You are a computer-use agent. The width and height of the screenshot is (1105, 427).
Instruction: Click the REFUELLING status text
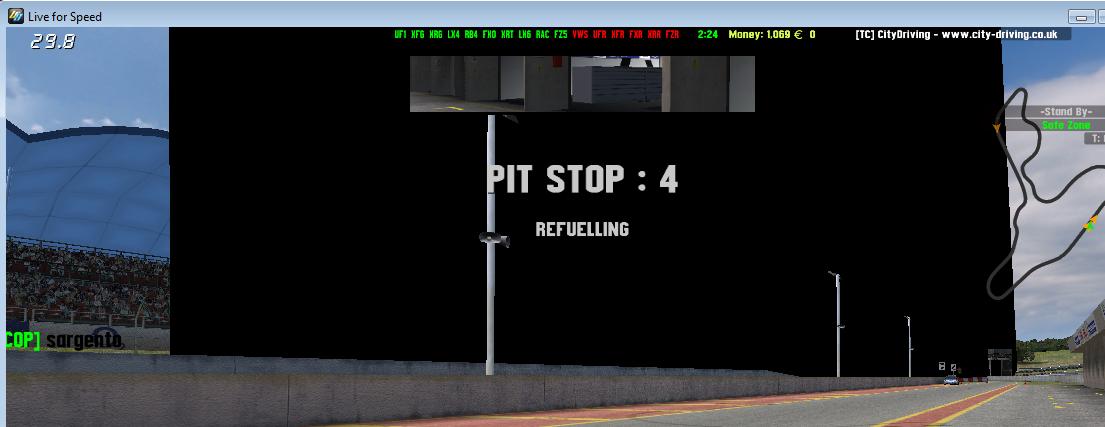[x=582, y=229]
